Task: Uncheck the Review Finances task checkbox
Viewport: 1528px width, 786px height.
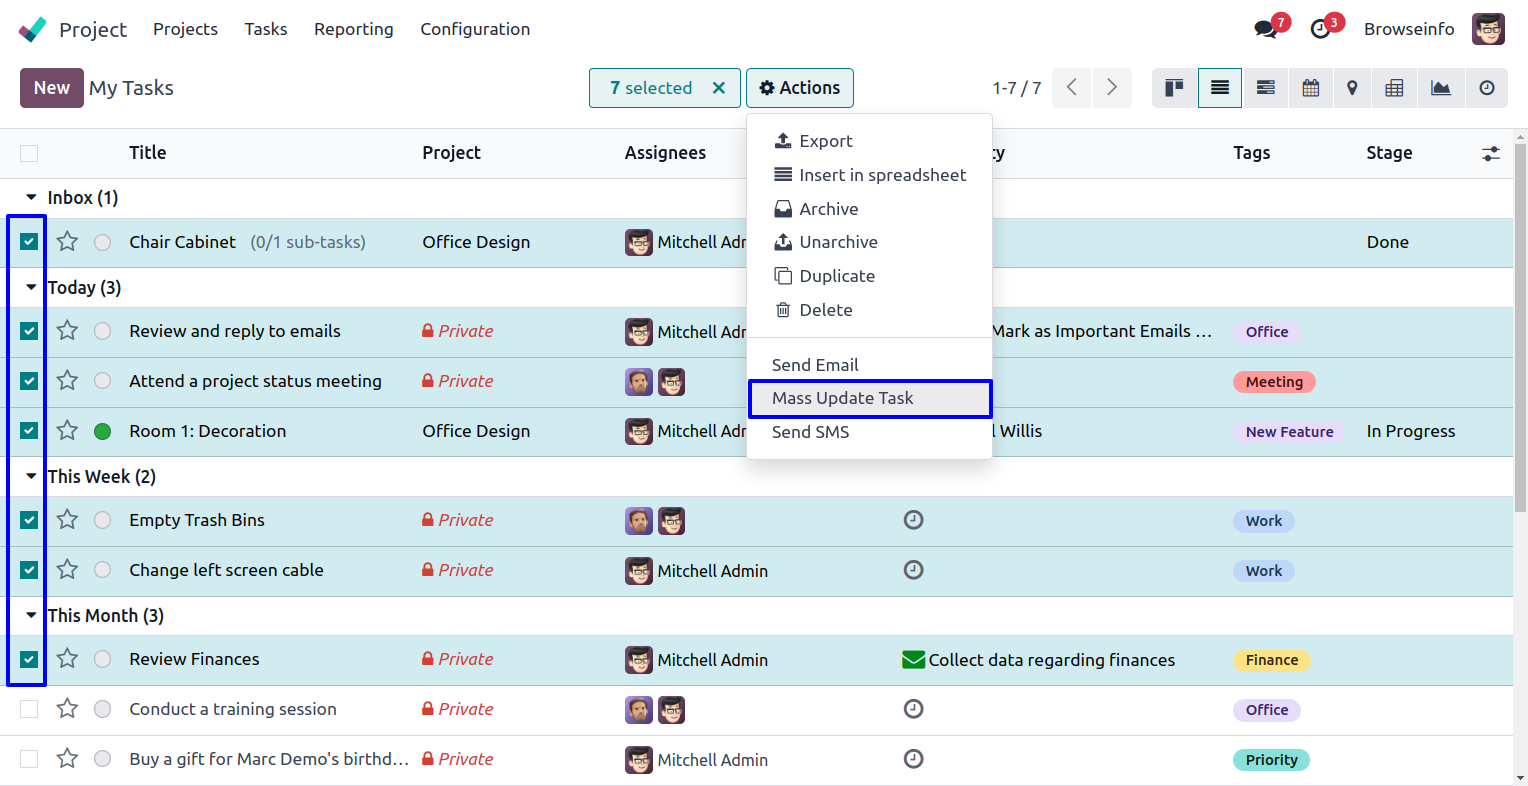Action: (x=29, y=659)
